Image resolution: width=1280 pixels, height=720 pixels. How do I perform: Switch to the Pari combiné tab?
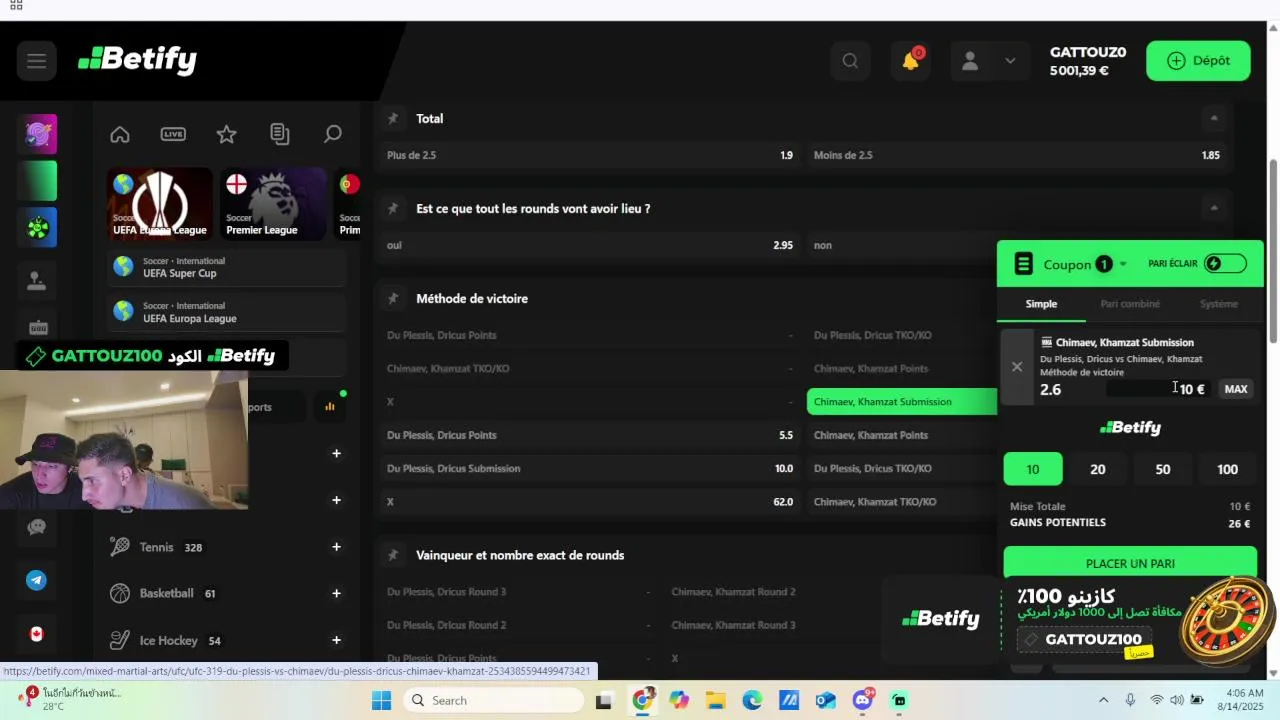tap(1130, 304)
